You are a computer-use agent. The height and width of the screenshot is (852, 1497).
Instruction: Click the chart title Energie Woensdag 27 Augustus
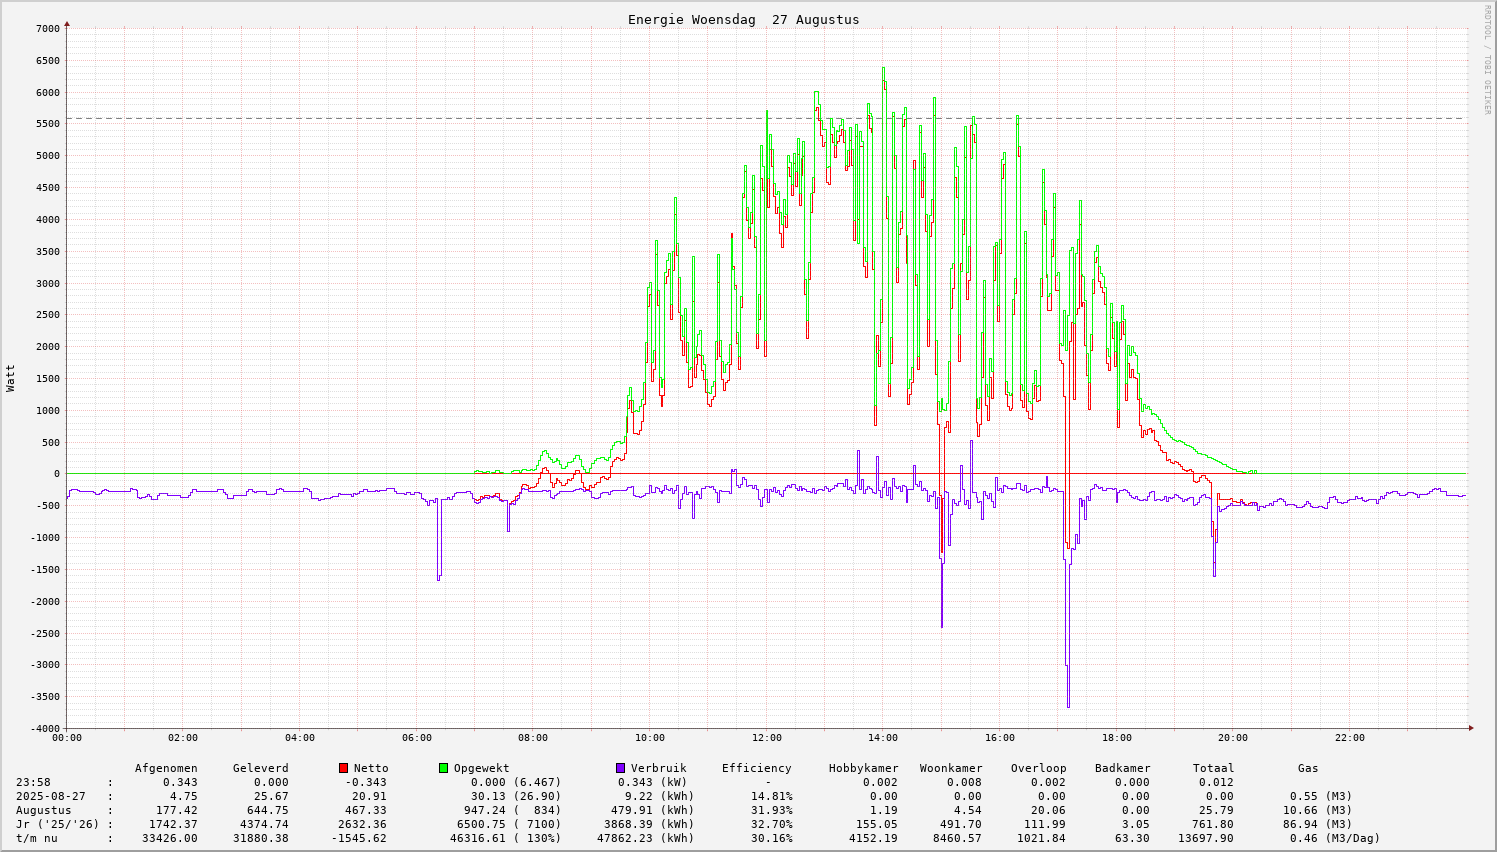click(x=743, y=20)
